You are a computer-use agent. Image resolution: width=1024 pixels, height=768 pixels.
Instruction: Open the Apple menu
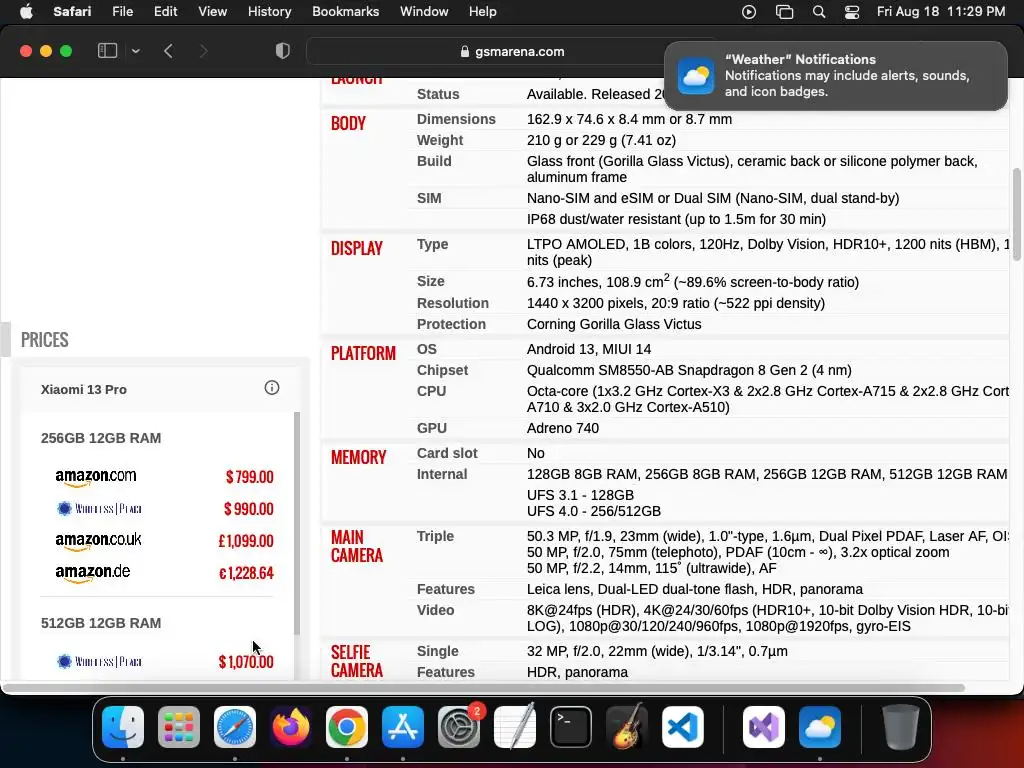point(26,12)
